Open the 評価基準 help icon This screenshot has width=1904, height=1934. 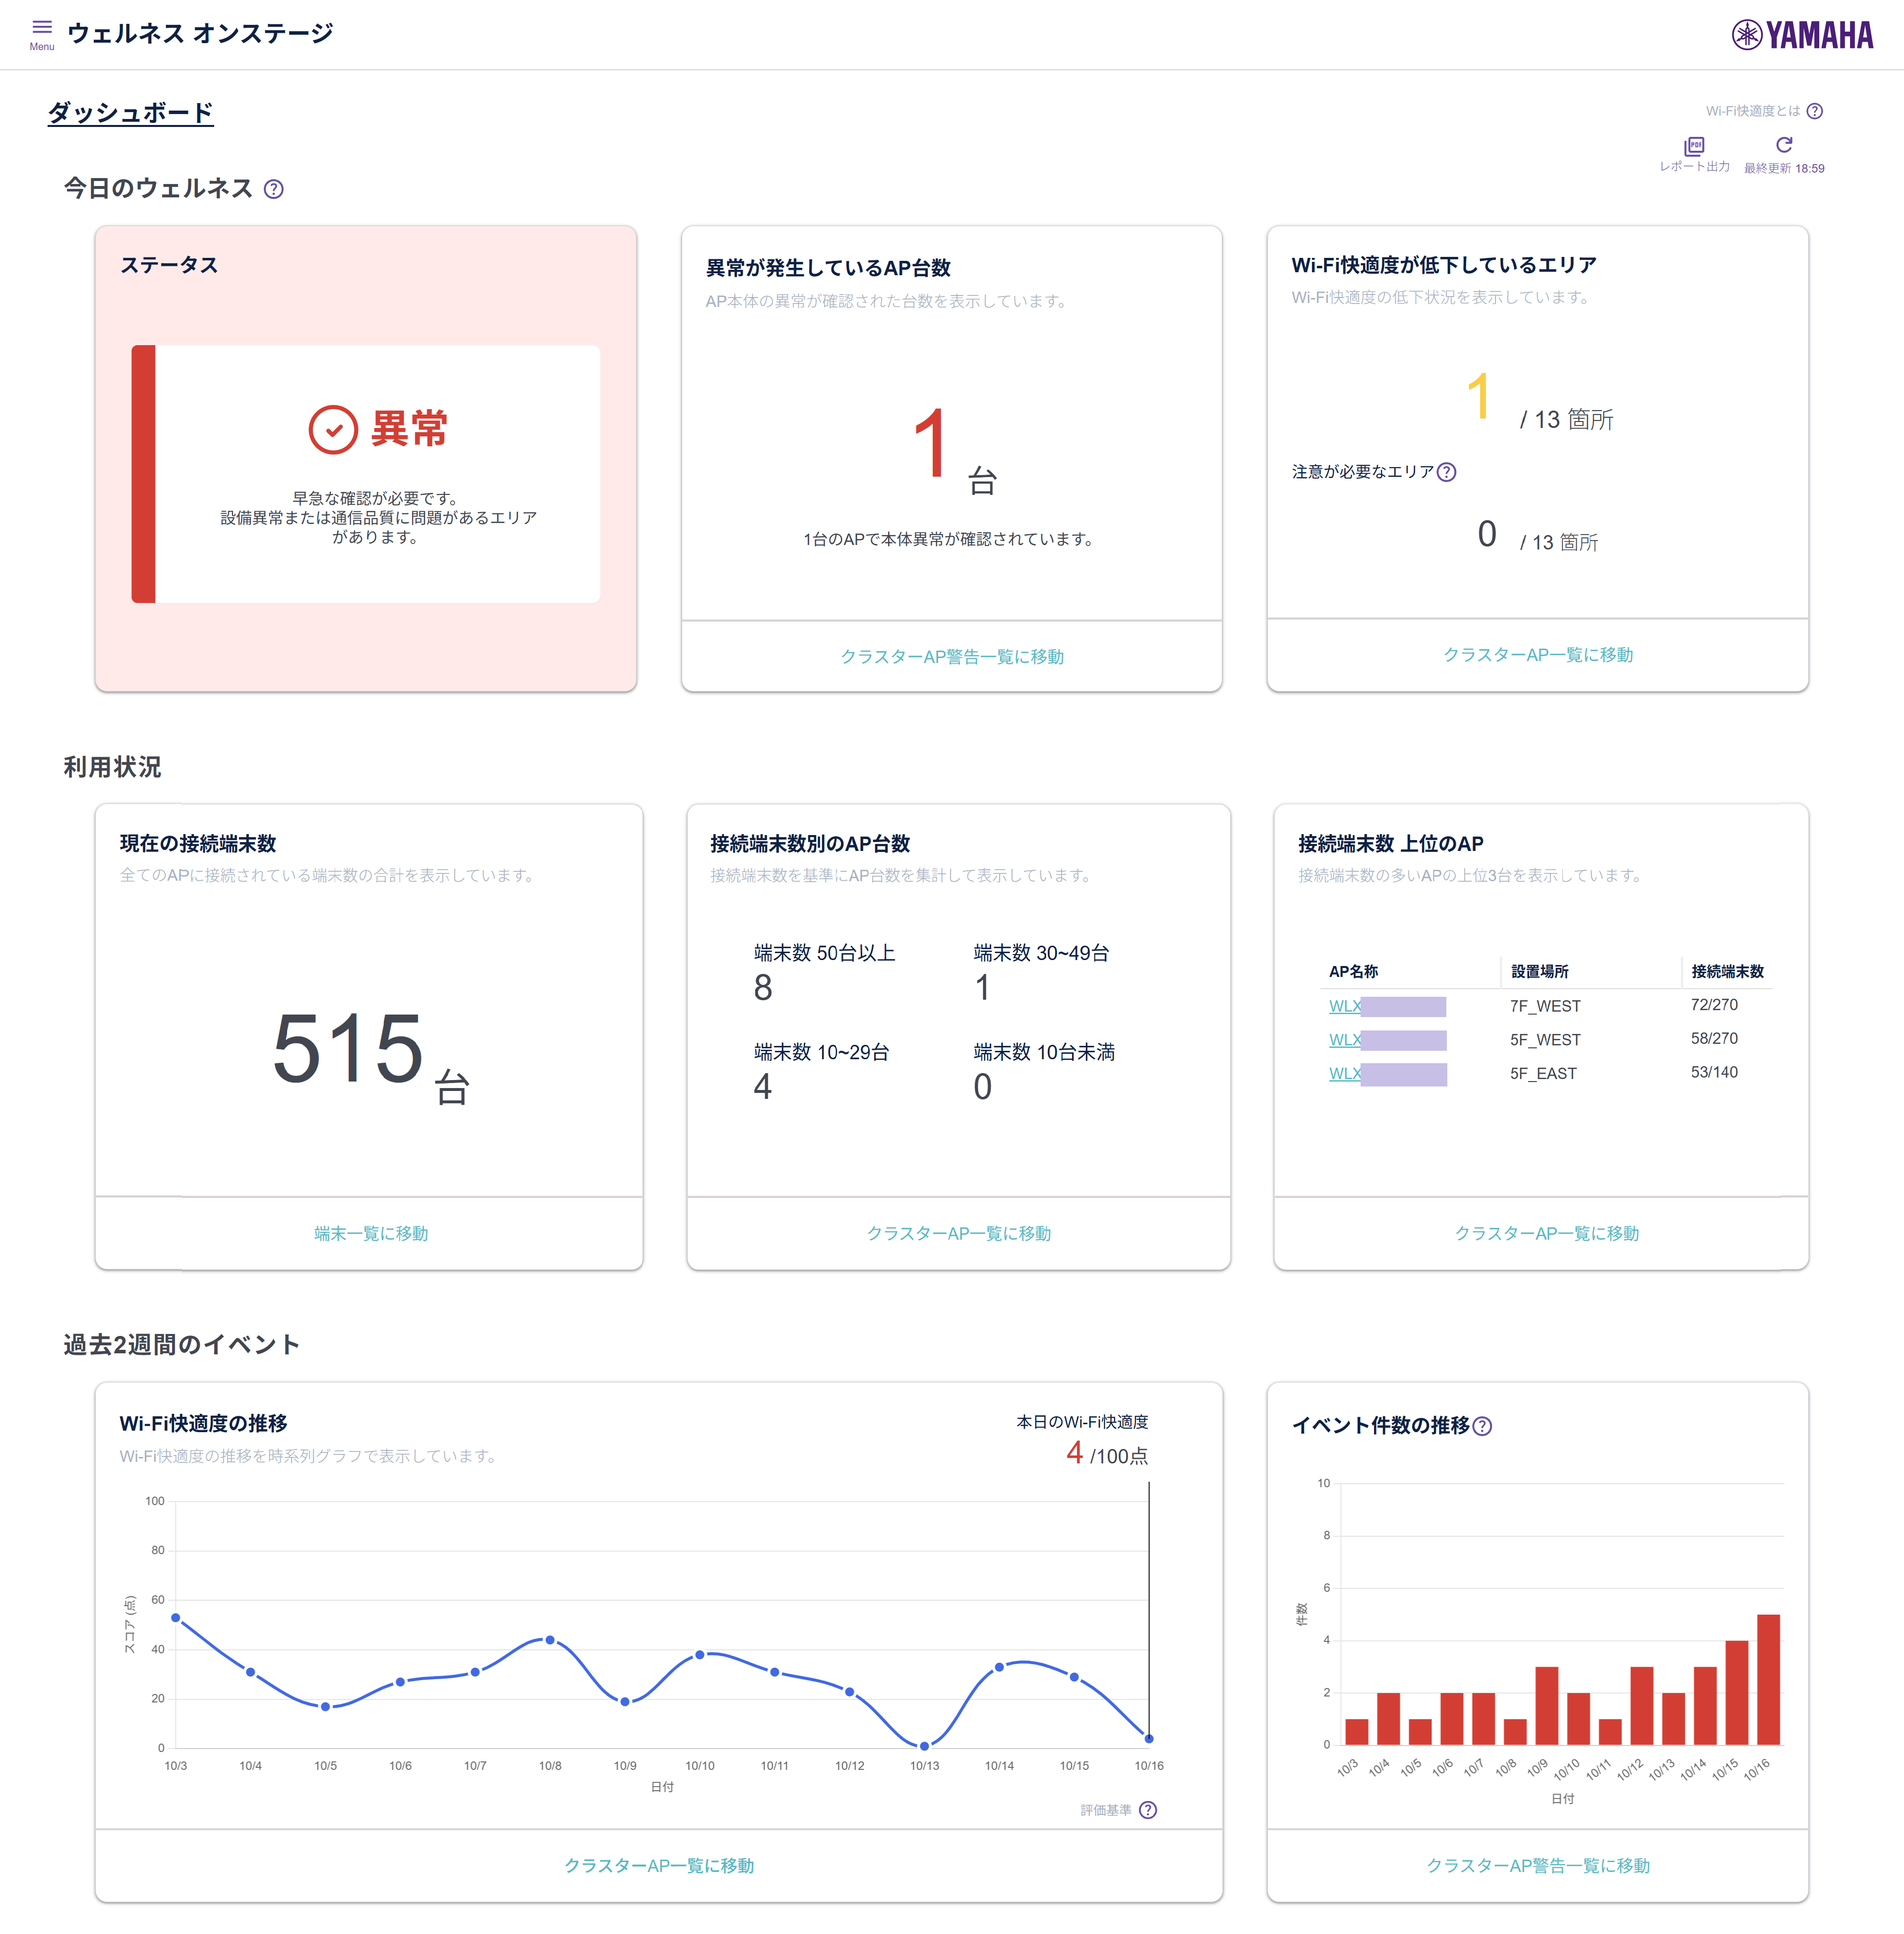[x=1148, y=1810]
